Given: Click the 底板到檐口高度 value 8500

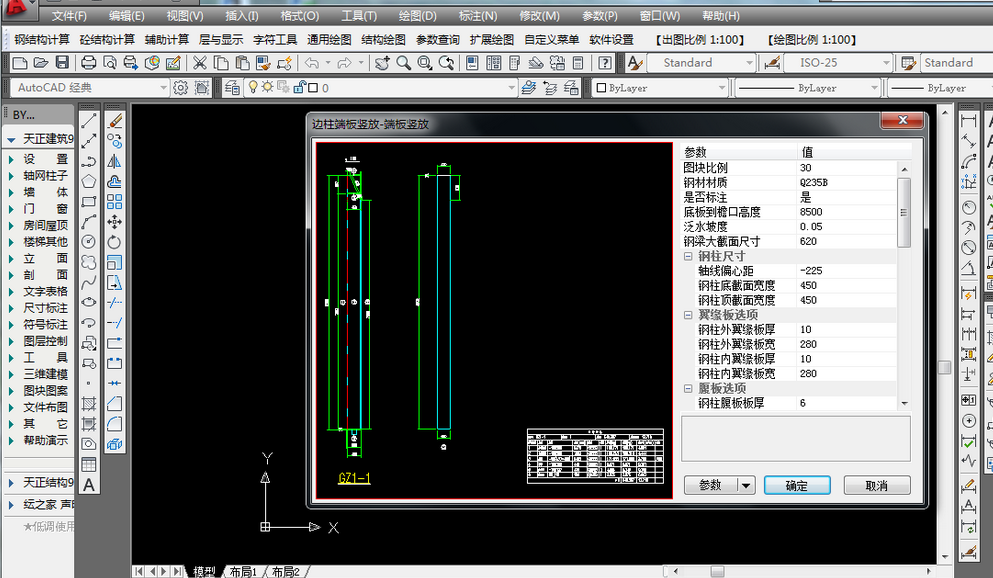Looking at the screenshot, I should pos(846,212).
